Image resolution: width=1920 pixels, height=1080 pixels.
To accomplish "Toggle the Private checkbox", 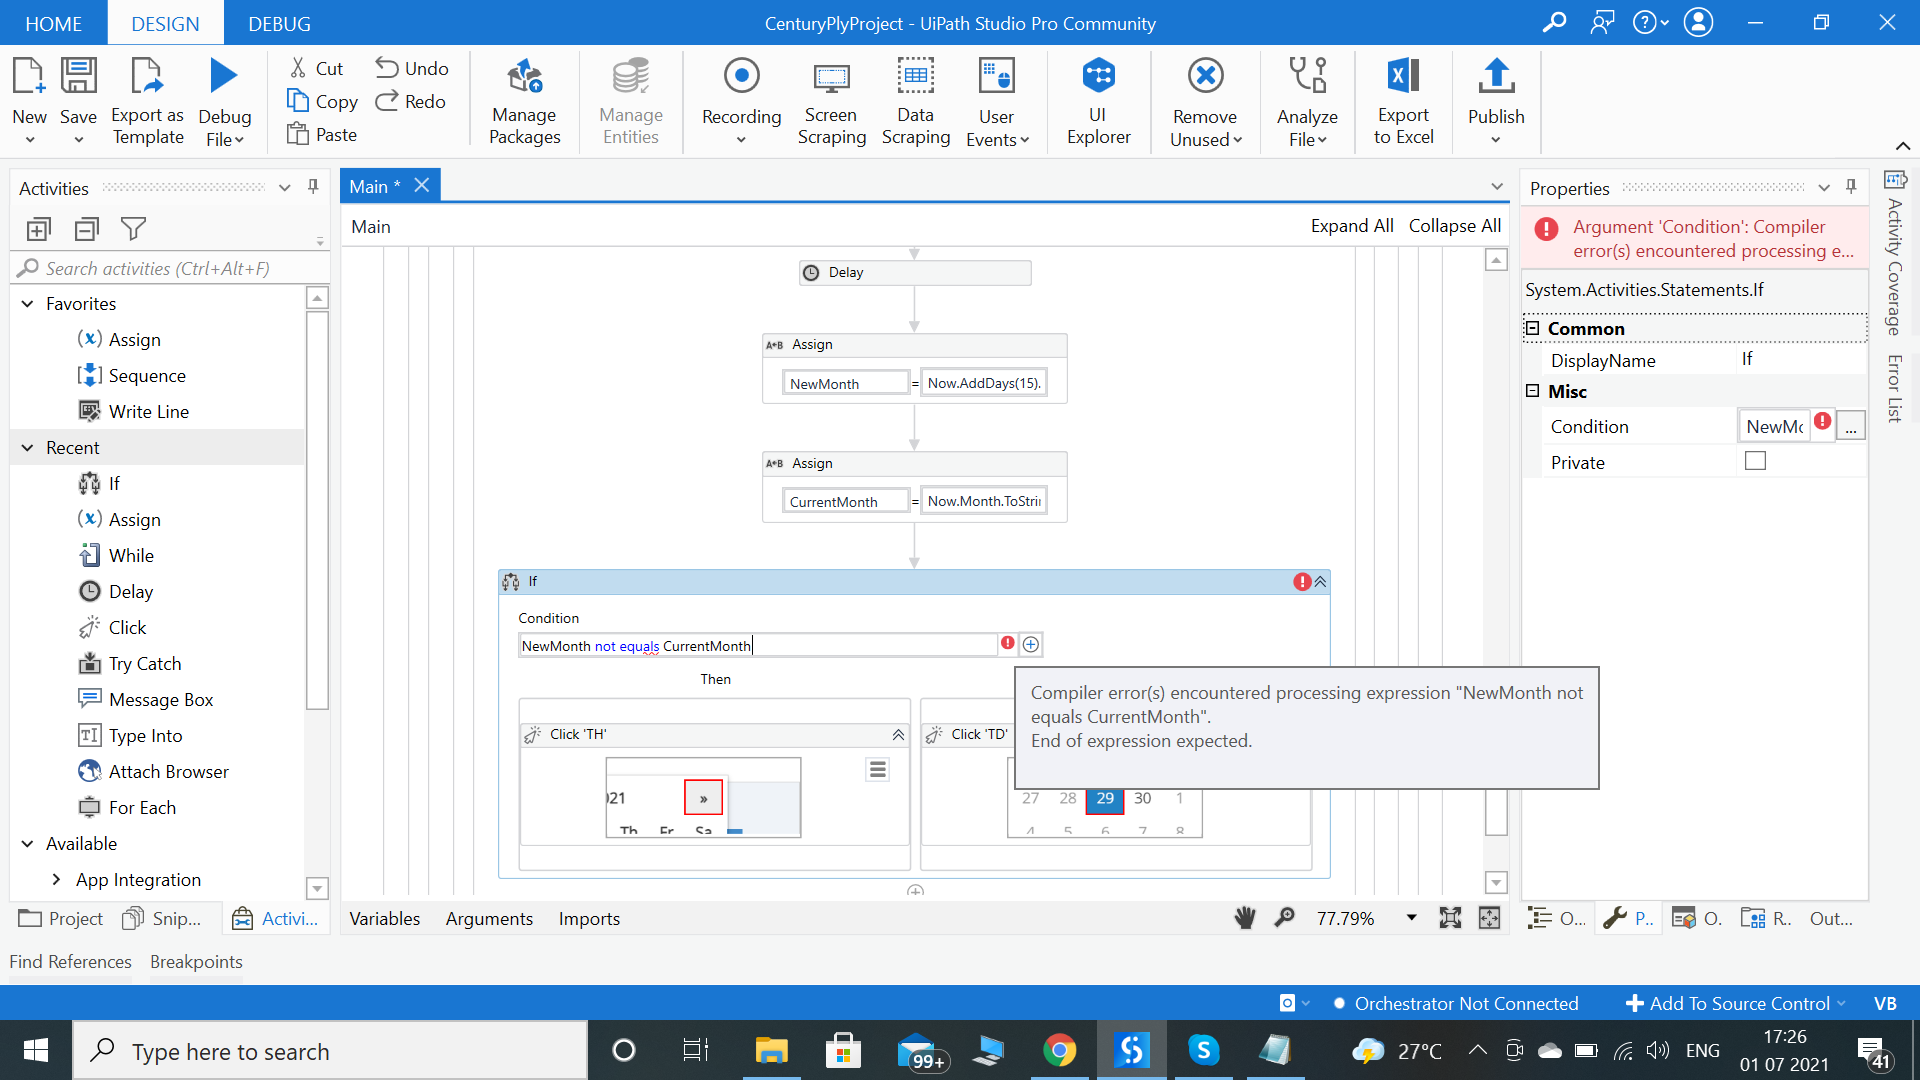I will [x=1755, y=461].
